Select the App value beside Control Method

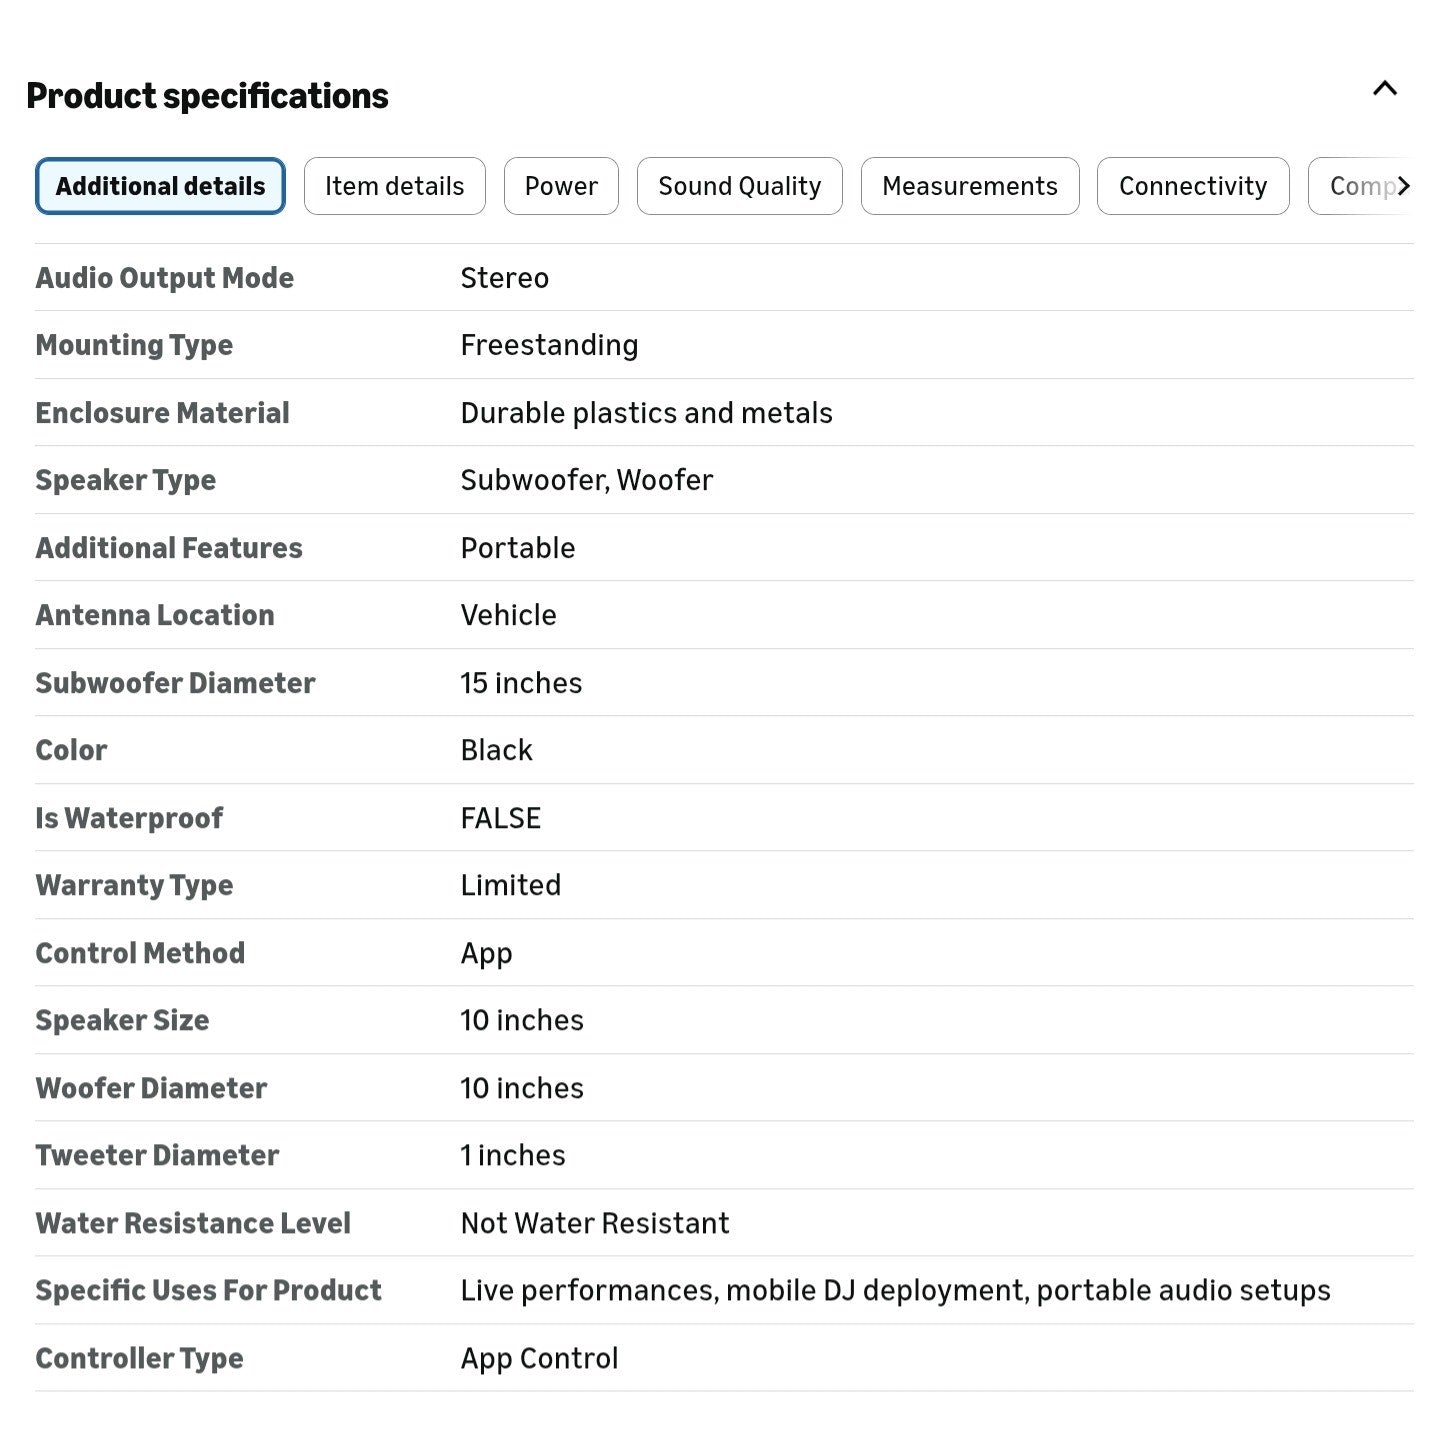[486, 953]
